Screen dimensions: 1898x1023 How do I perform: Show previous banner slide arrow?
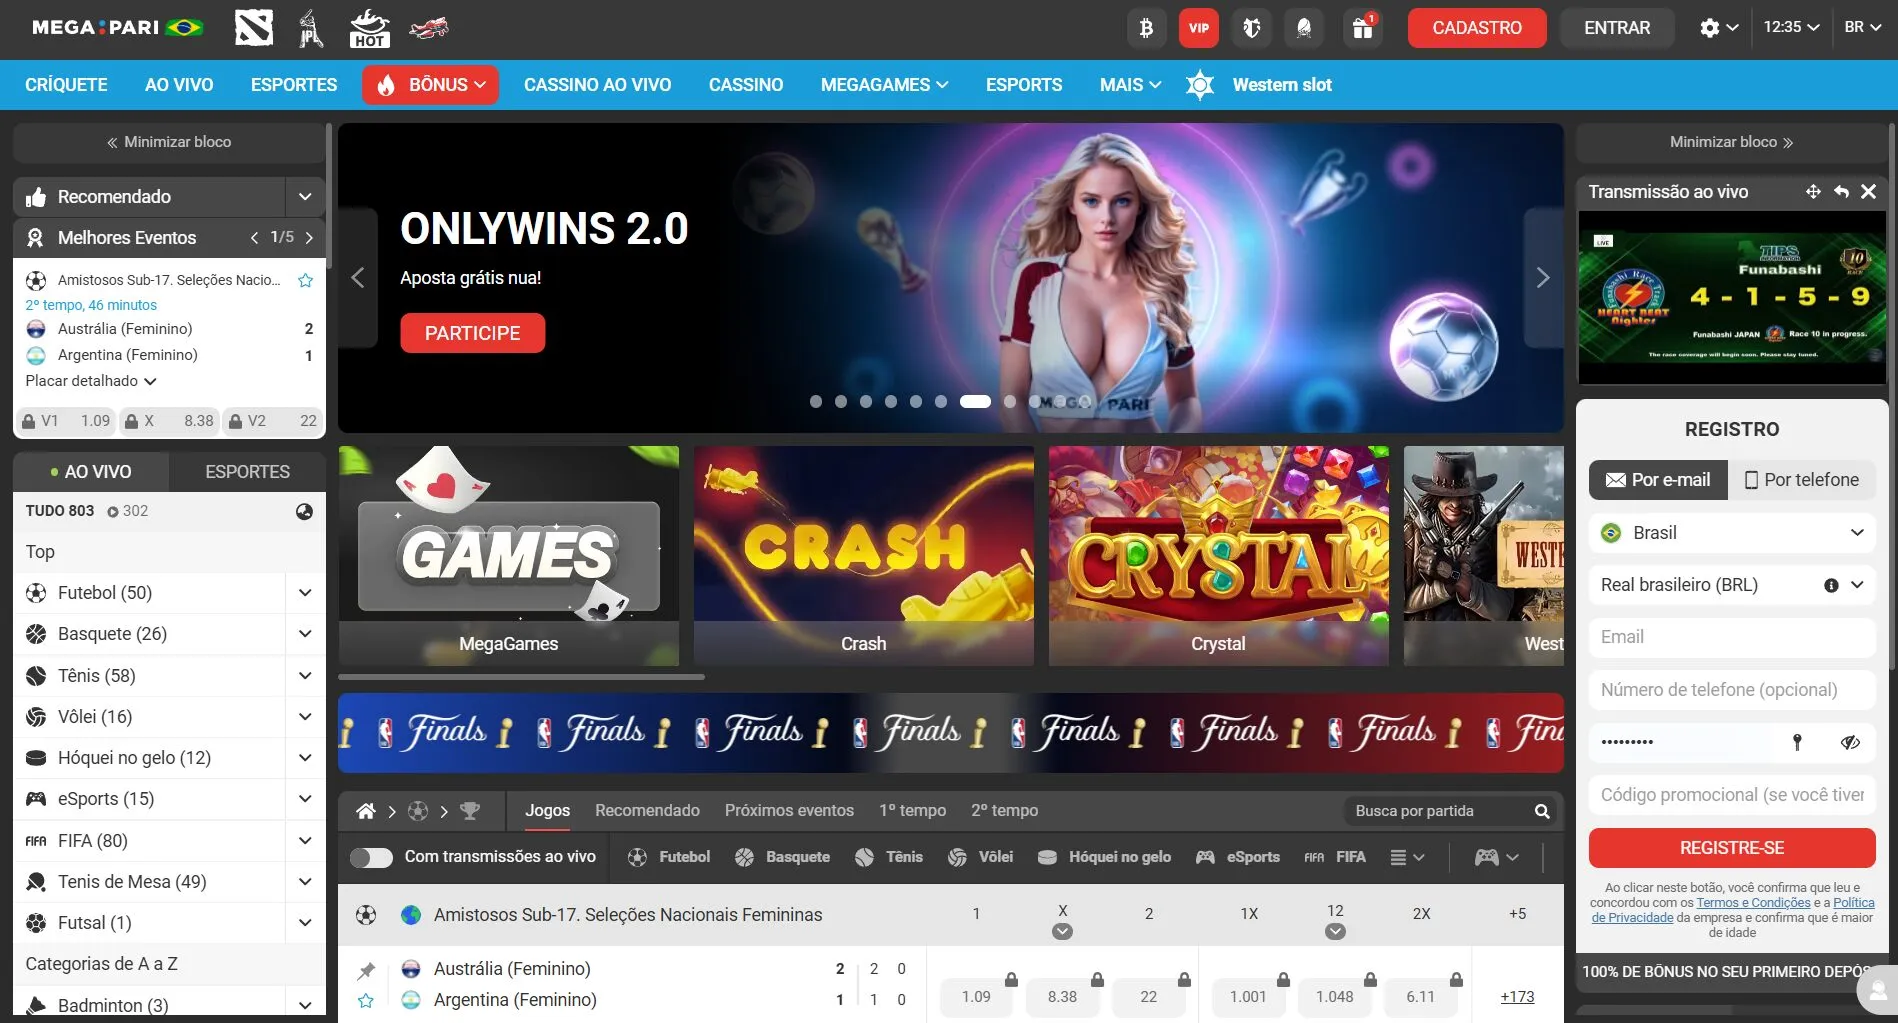358,278
